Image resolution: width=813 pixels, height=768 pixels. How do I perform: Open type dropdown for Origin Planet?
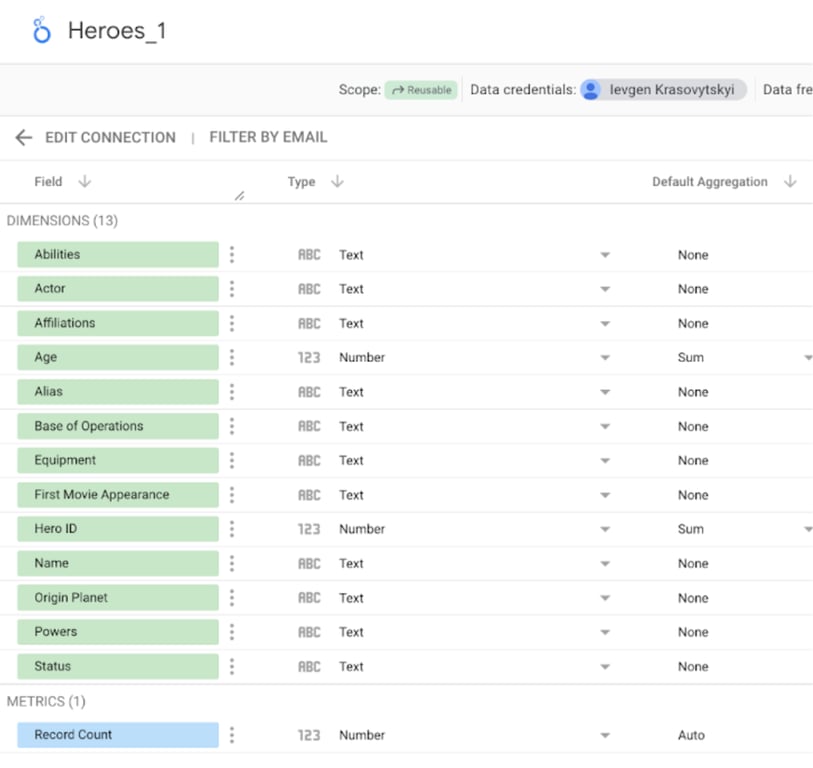605,598
